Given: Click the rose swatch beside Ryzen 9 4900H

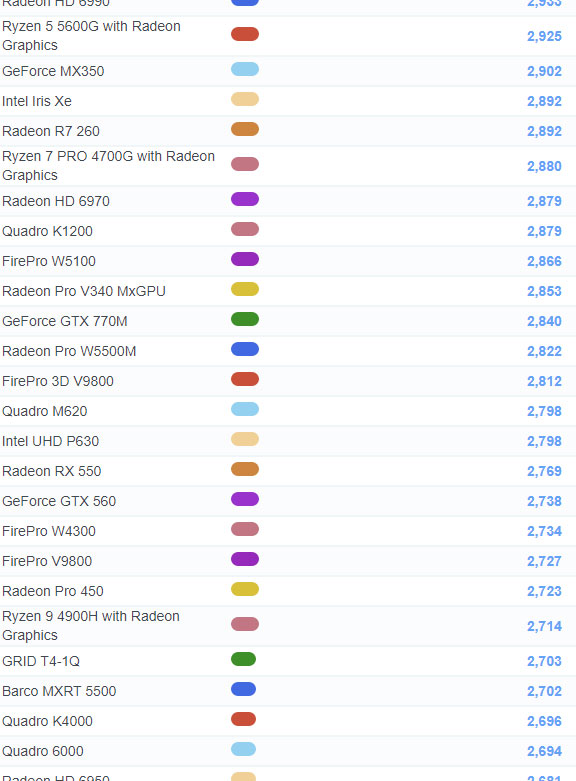Looking at the screenshot, I should [x=245, y=624].
